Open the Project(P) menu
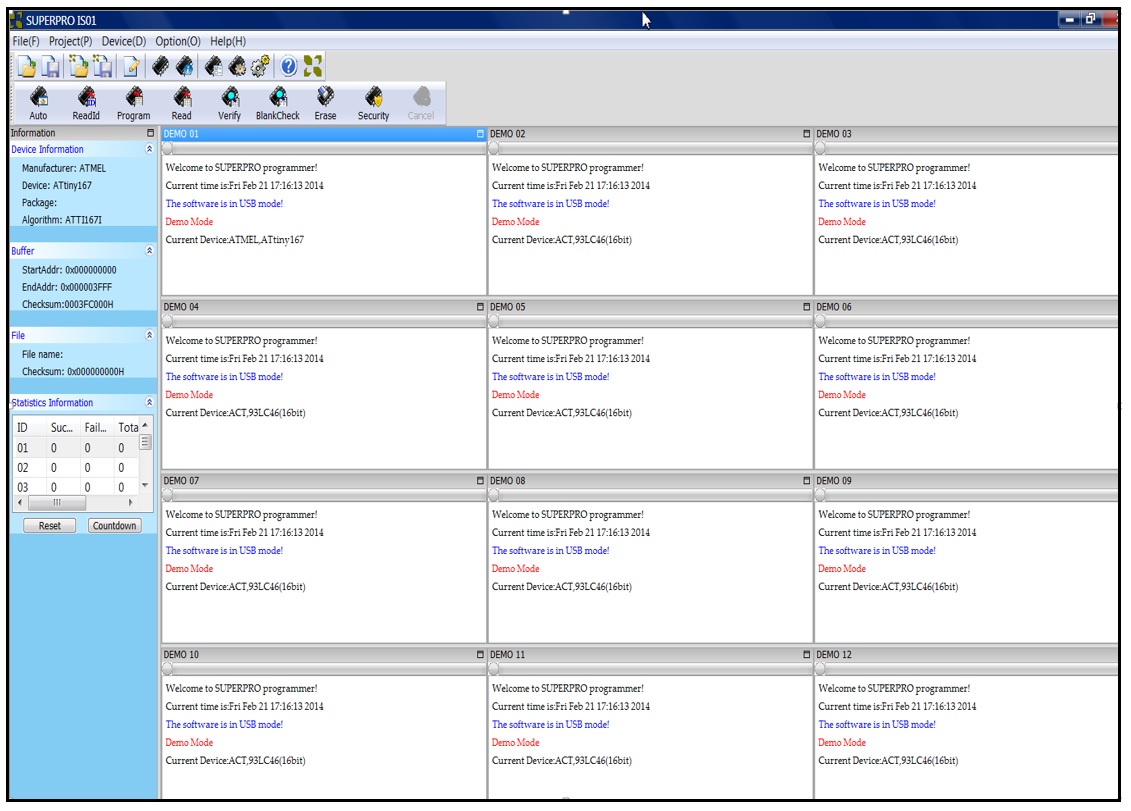The width and height of the screenshot is (1131, 811). coord(70,41)
